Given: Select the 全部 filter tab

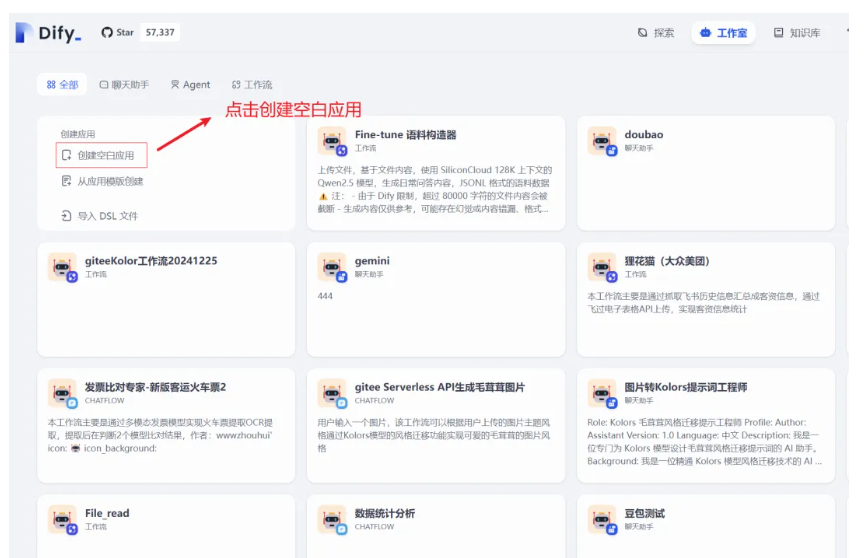Looking at the screenshot, I should click(62, 85).
